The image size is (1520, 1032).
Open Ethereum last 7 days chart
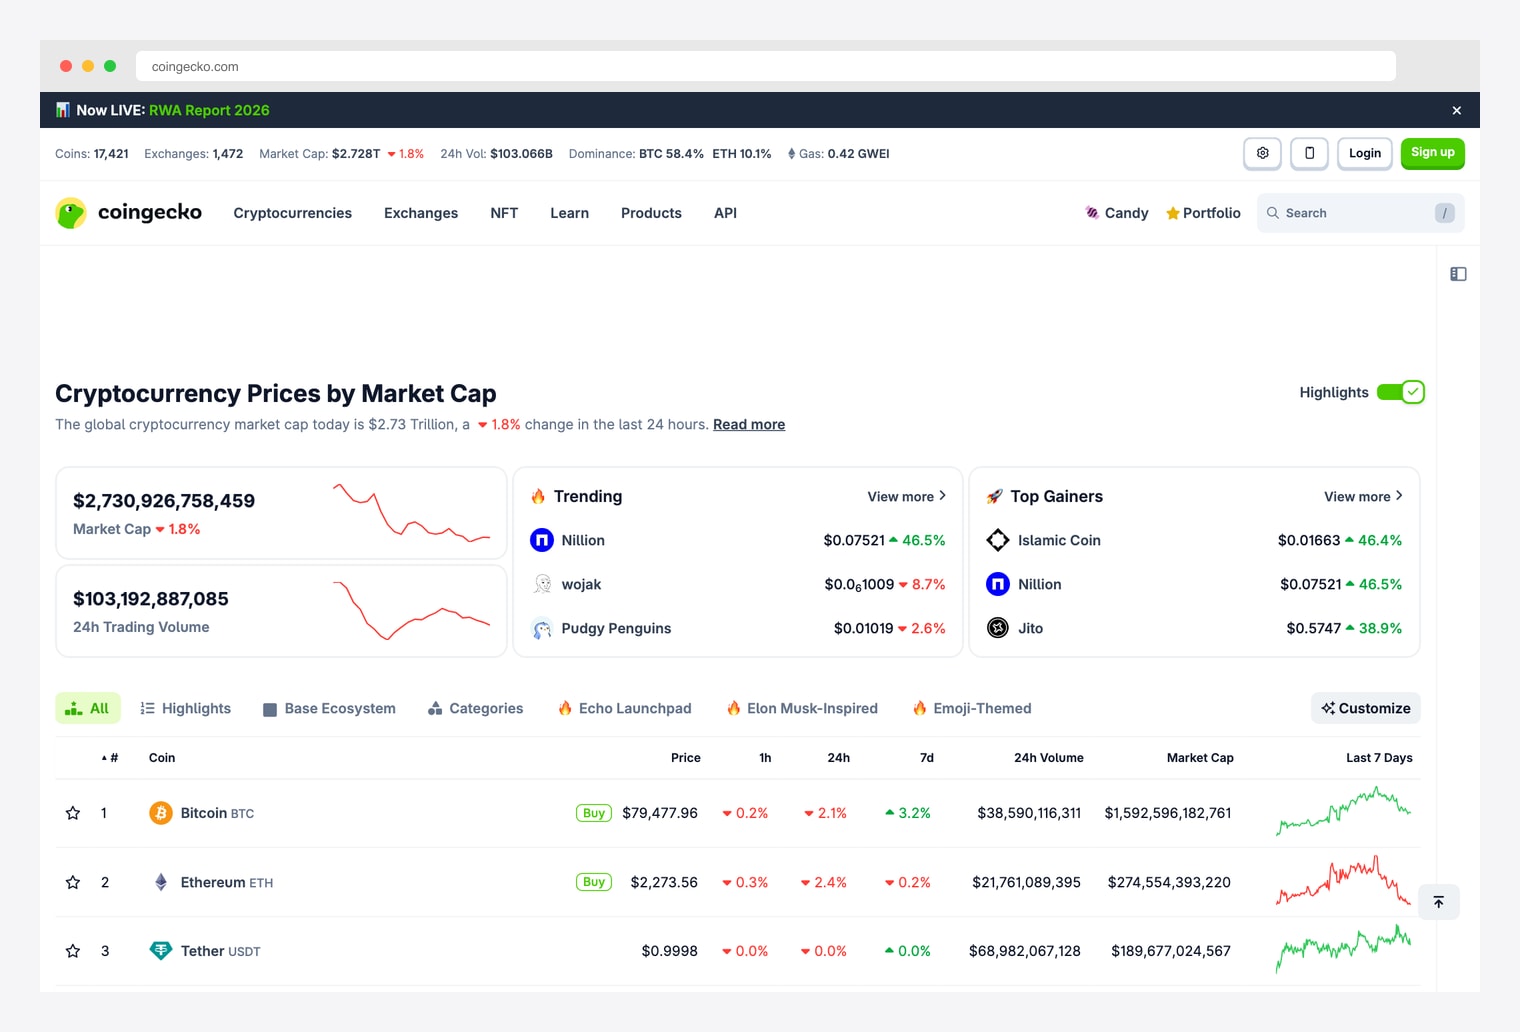click(x=1344, y=881)
